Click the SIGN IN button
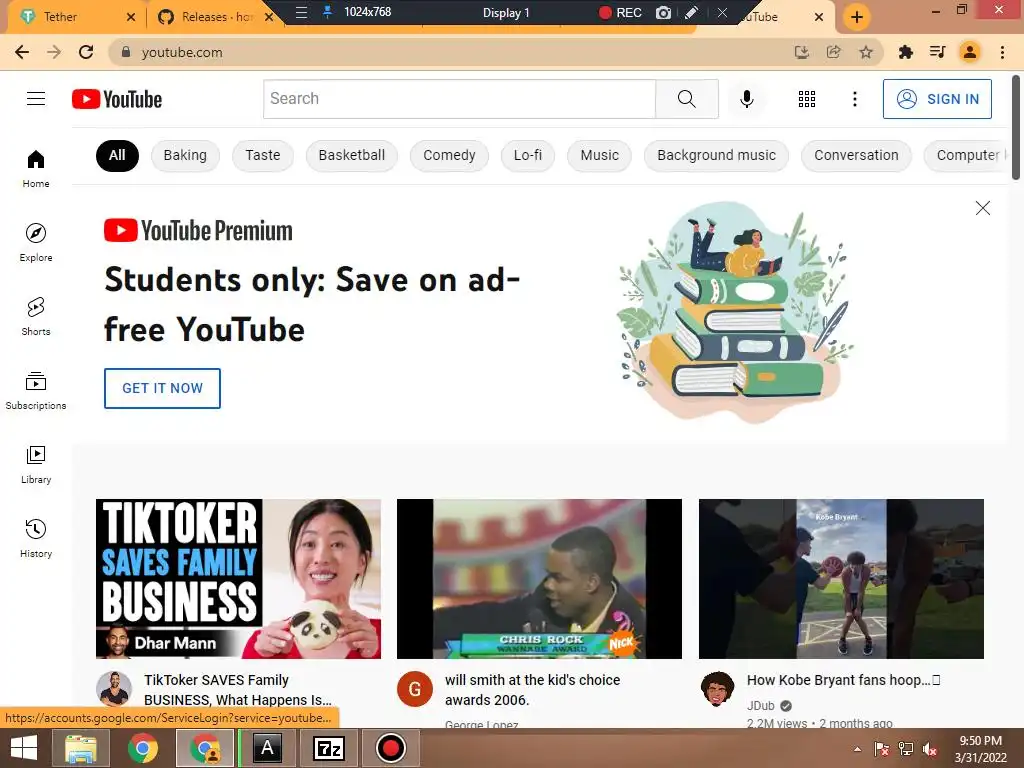 click(937, 99)
